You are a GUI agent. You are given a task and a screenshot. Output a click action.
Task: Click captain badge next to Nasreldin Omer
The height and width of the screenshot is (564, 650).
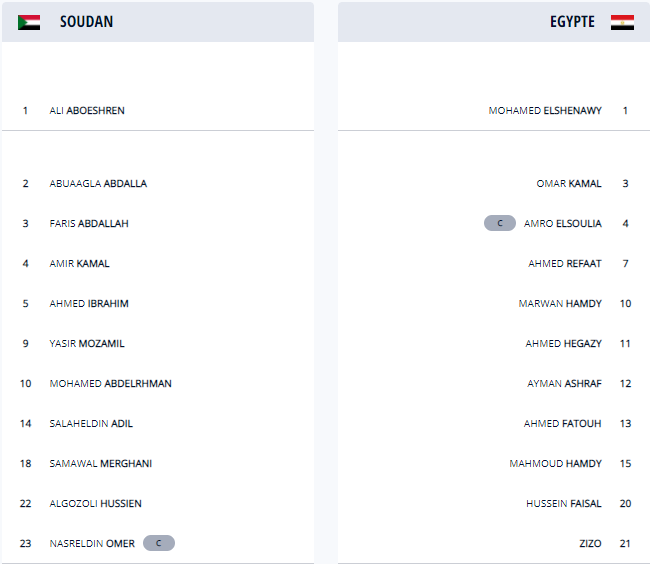pos(159,543)
